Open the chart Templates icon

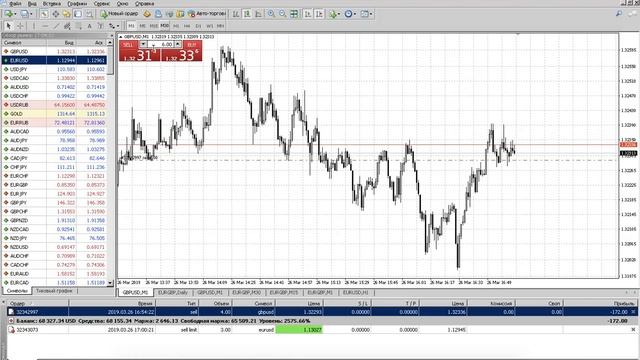point(364,14)
